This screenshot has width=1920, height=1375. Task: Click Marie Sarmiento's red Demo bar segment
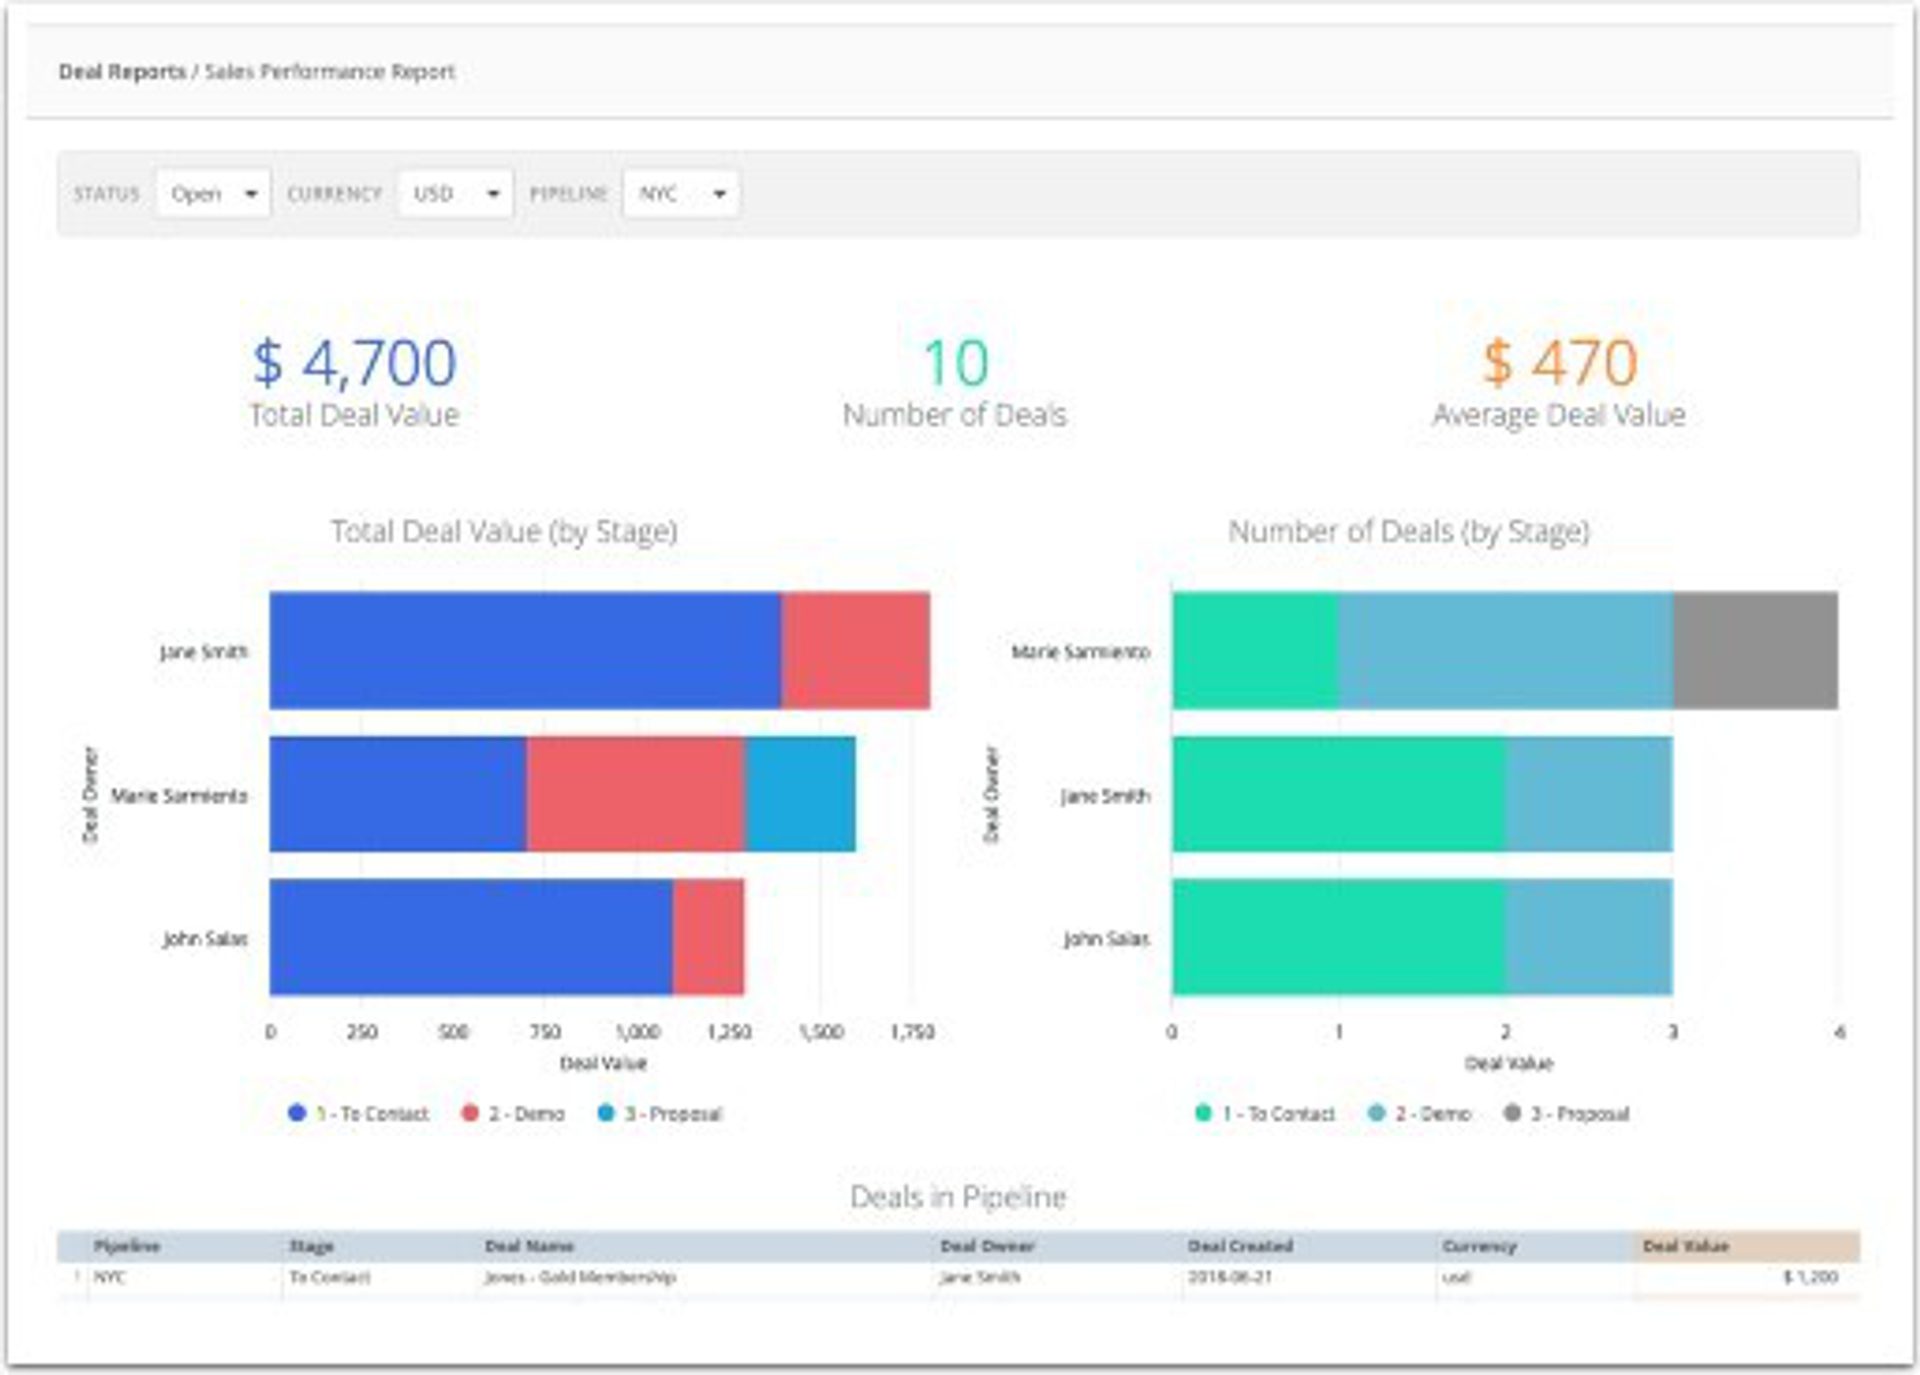coord(635,795)
